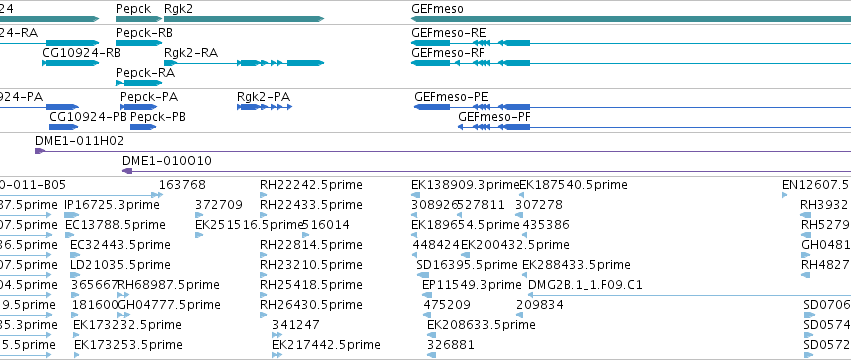
Task: Select EST 307278
Action: [x=539, y=205]
